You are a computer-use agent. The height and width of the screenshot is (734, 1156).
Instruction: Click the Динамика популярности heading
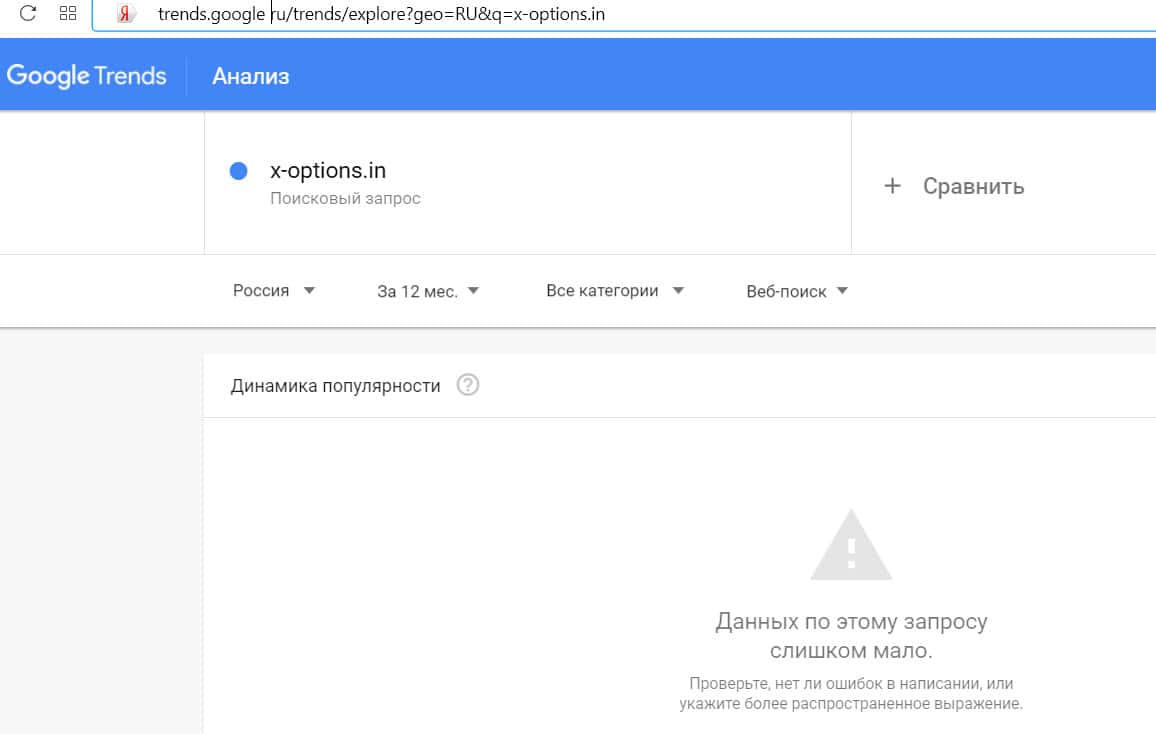coord(335,386)
